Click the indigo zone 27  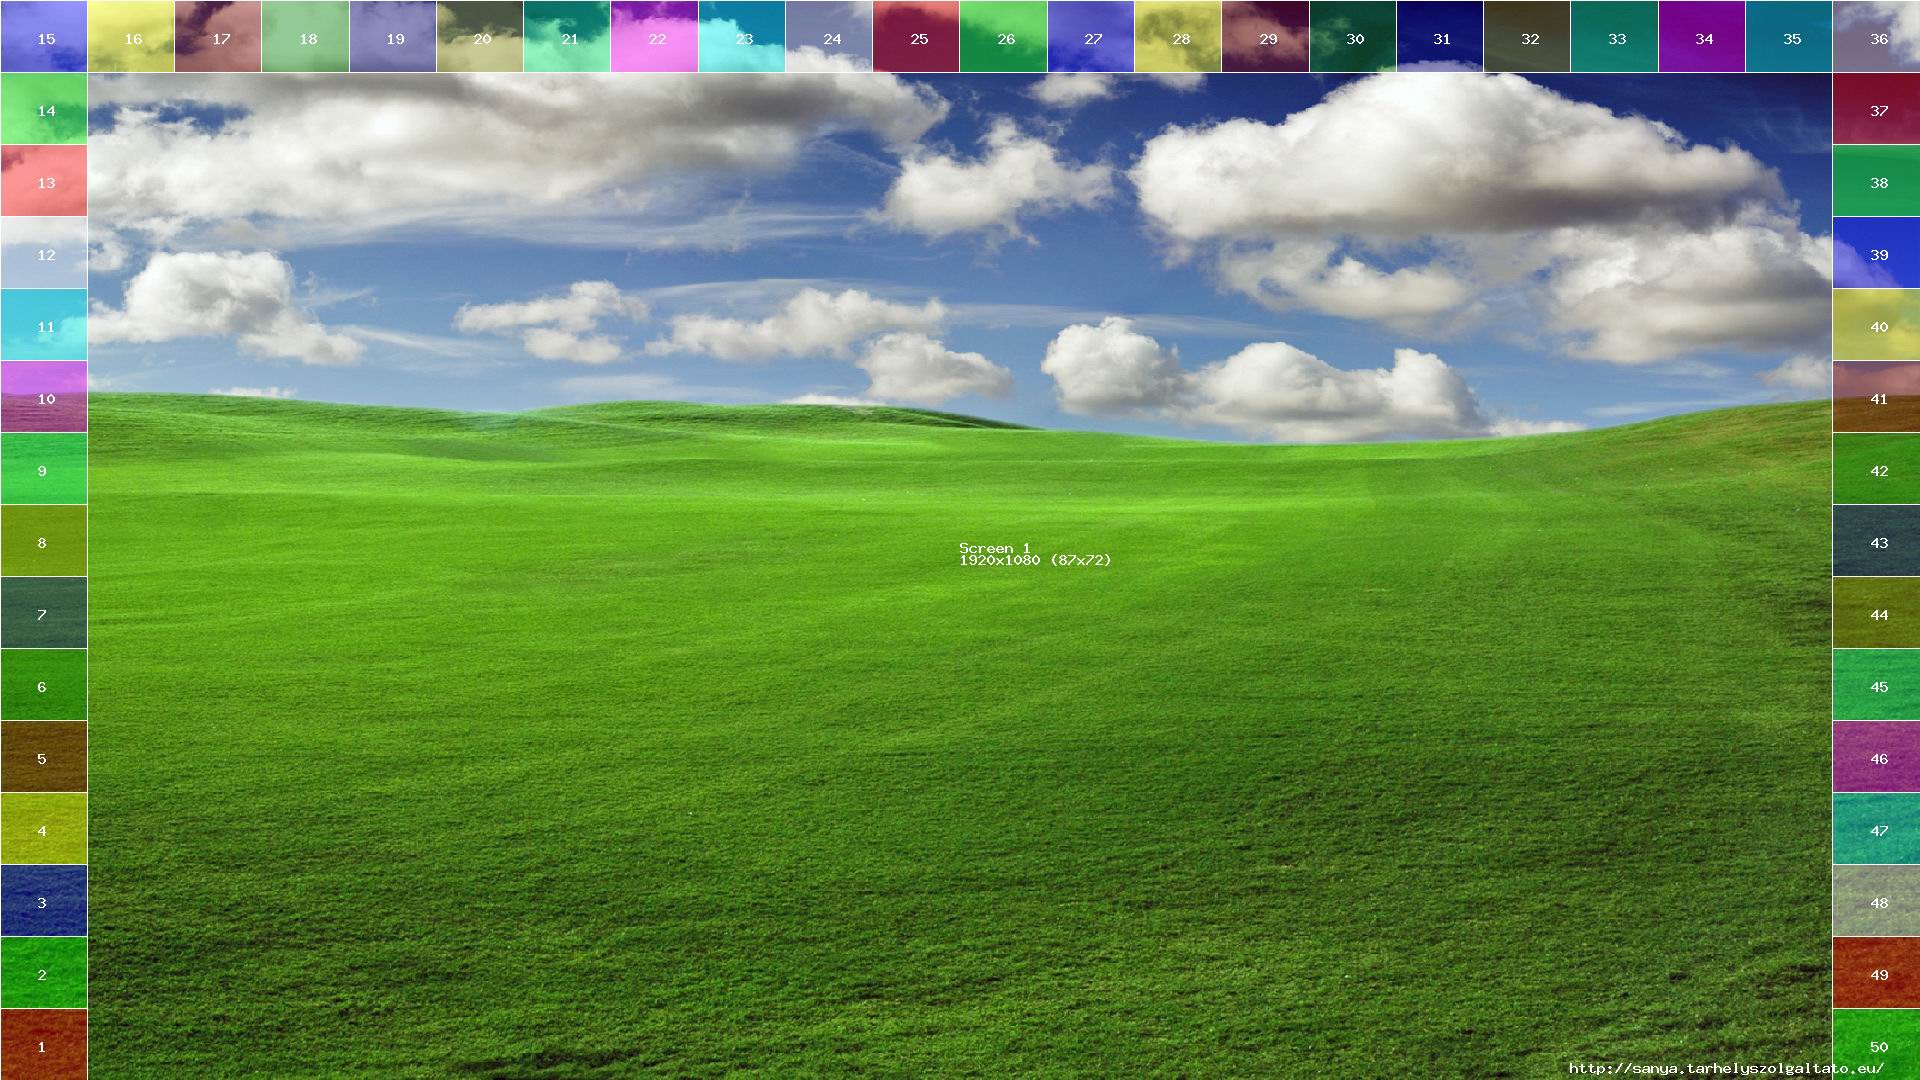pyautogui.click(x=1091, y=36)
